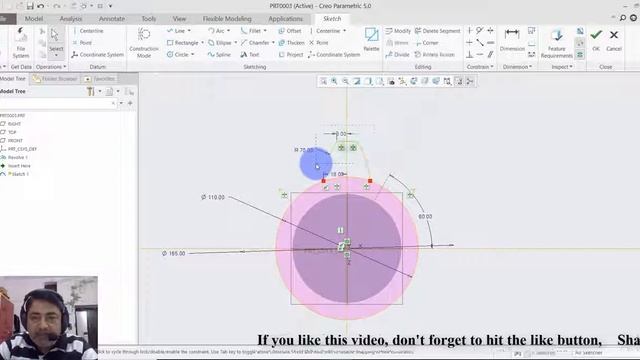The image size is (640, 360).
Task: Open the Tools ribbon tab
Action: (x=149, y=19)
